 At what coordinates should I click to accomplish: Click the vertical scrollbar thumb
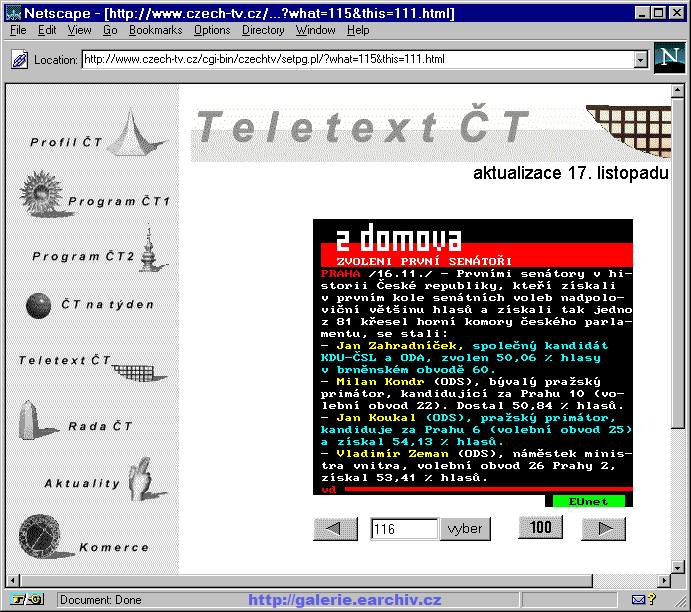click(x=678, y=263)
